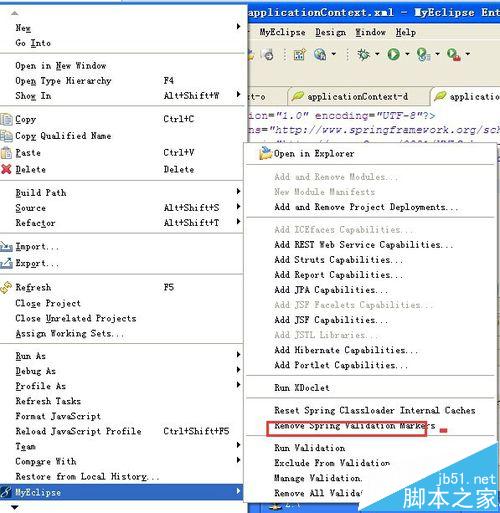
Task: Click the printer-like toolbar icon
Action: pos(269,54)
